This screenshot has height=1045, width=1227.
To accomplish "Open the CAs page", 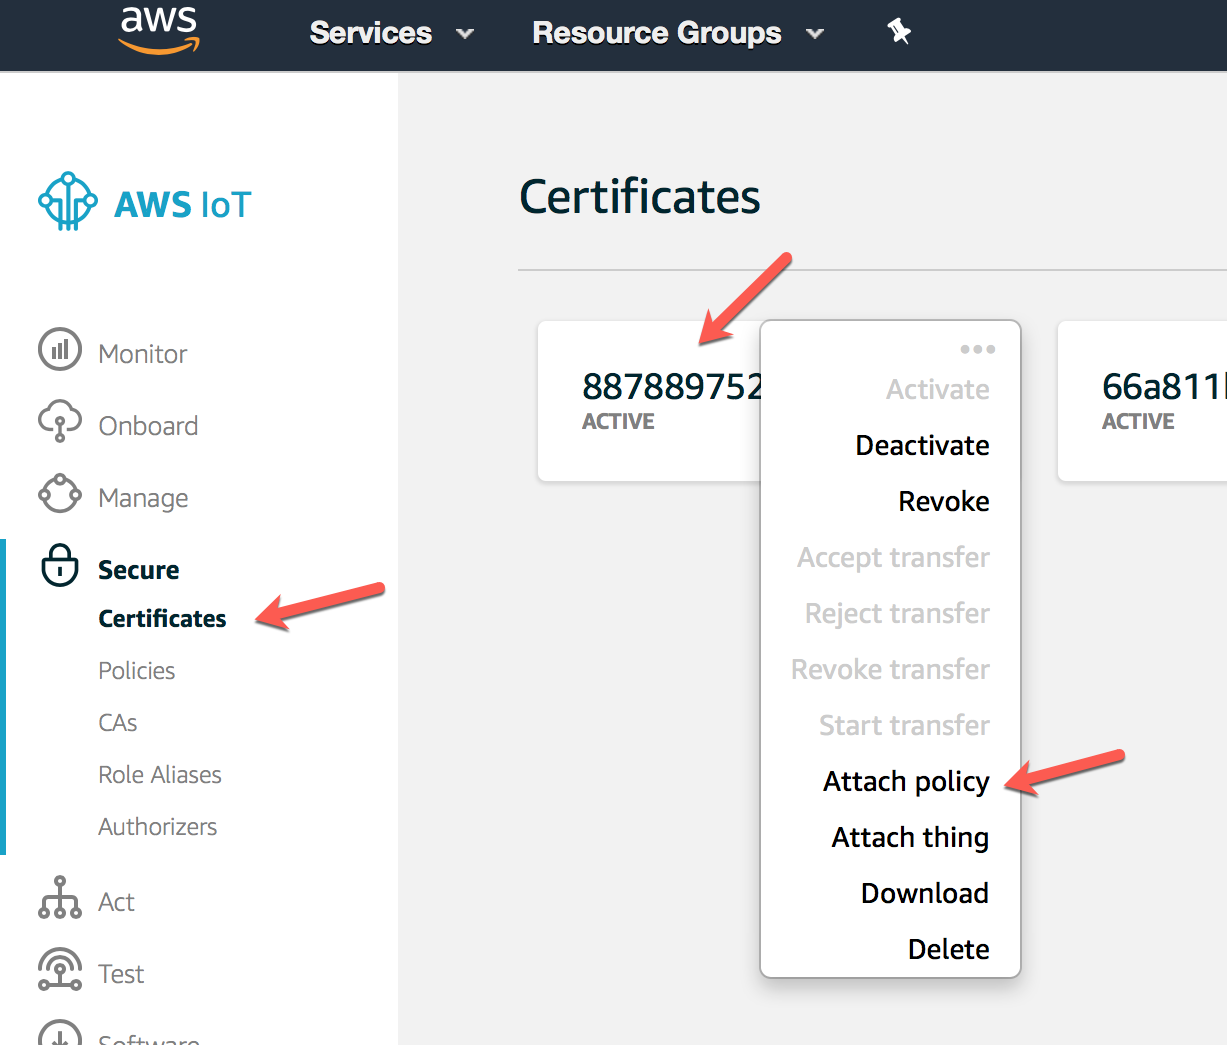I will coord(118,723).
